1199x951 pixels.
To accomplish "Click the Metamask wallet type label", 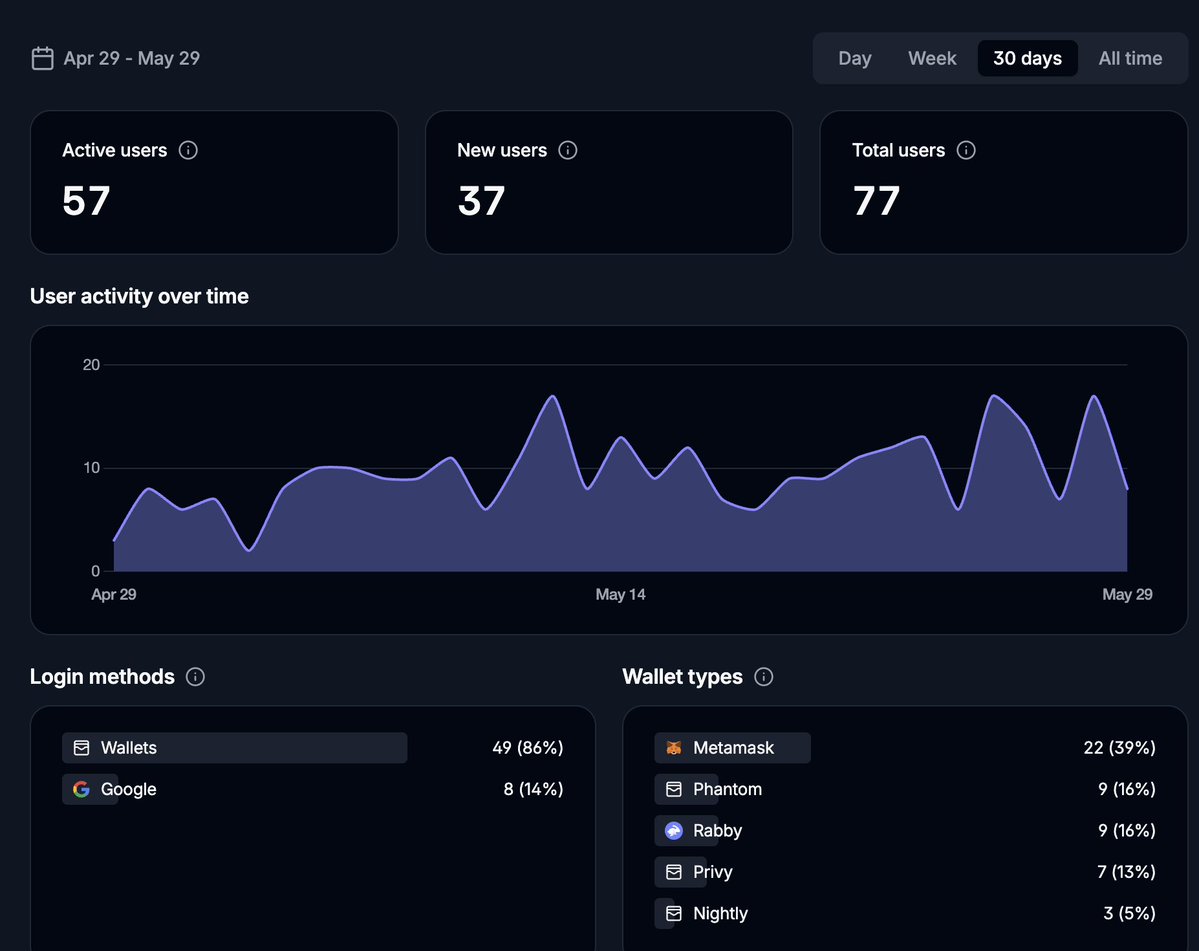I will pos(733,748).
